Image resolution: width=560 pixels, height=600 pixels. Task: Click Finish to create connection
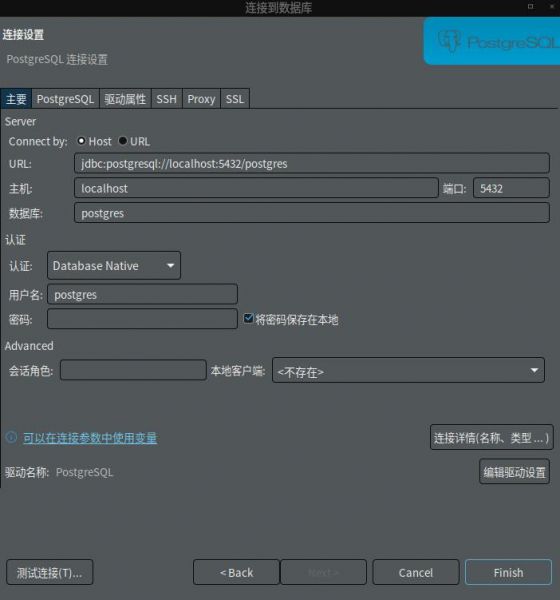coord(508,572)
